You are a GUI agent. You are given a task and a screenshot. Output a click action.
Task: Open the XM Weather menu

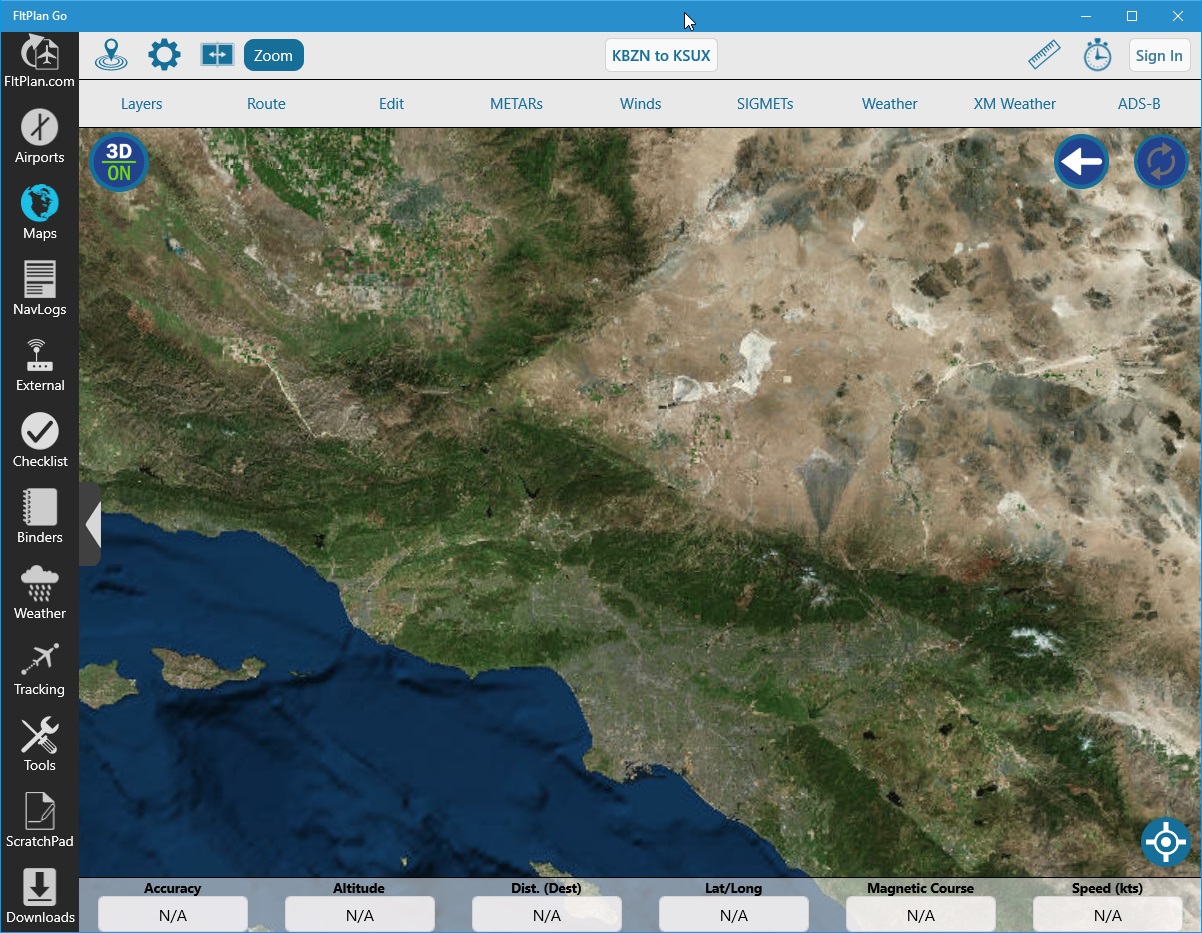click(1014, 103)
